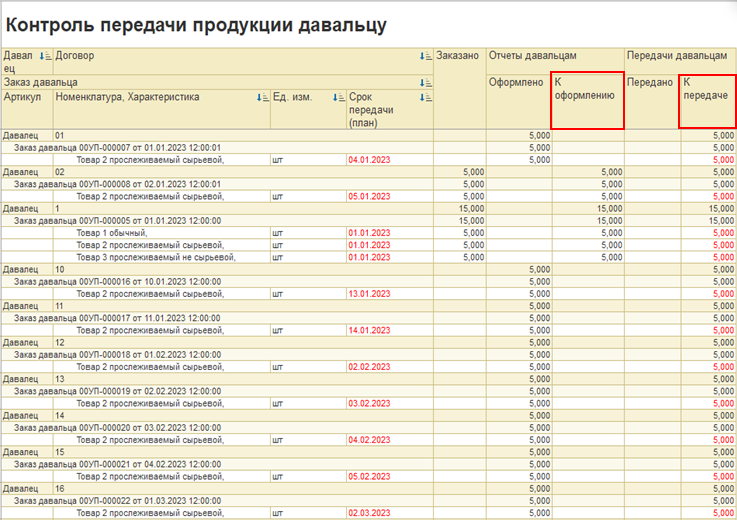Select the Заказано column header
This screenshot has width=737, height=520.
[459, 88]
